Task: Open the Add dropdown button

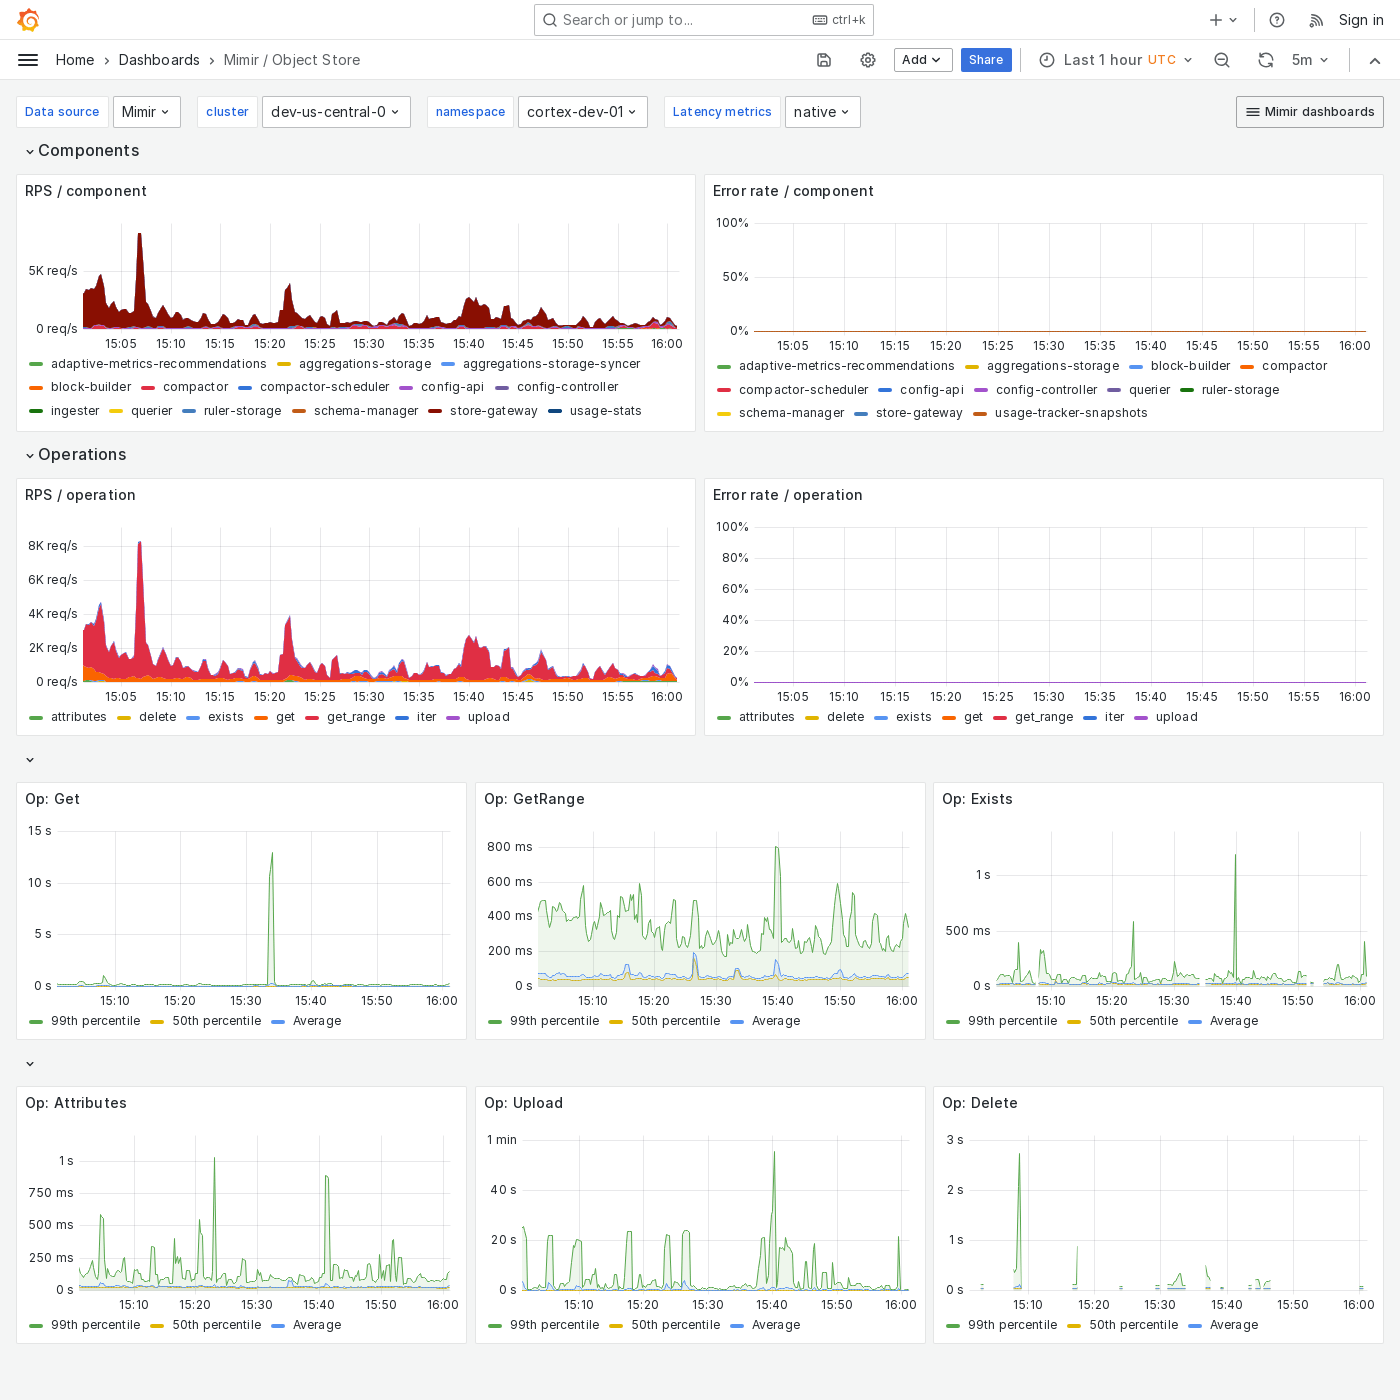Action: (923, 60)
